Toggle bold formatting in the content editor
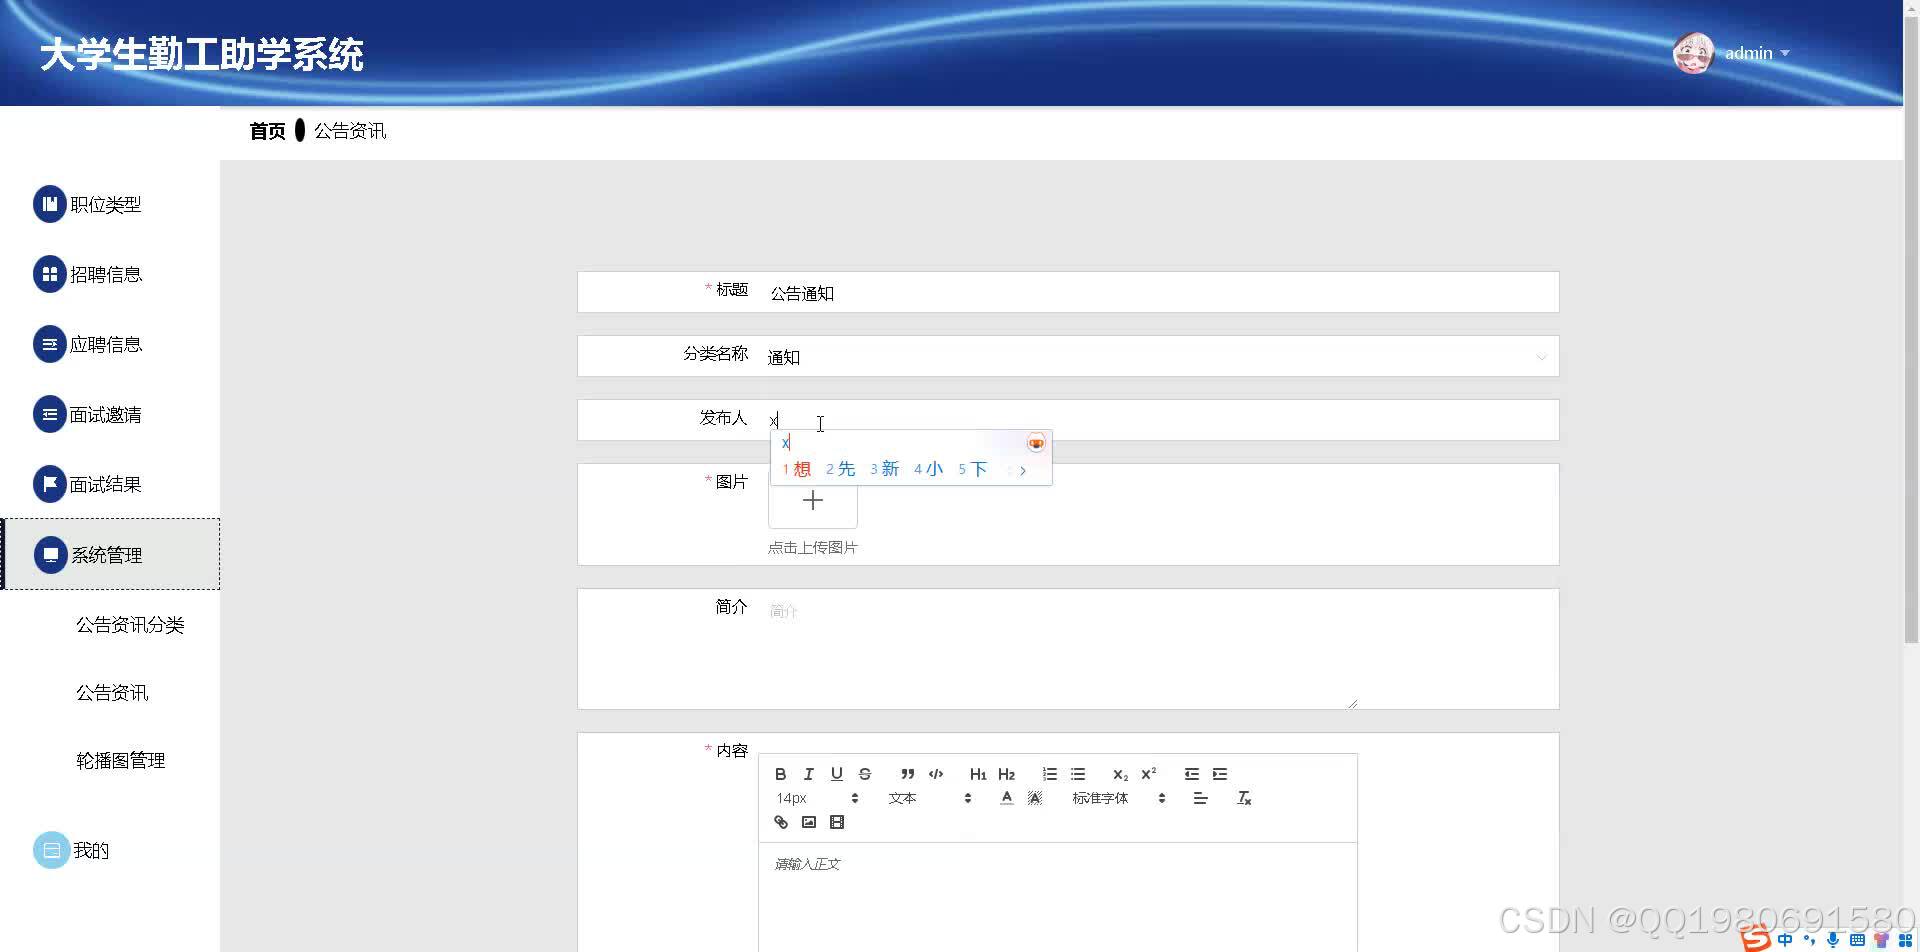This screenshot has width=1920, height=952. [781, 774]
